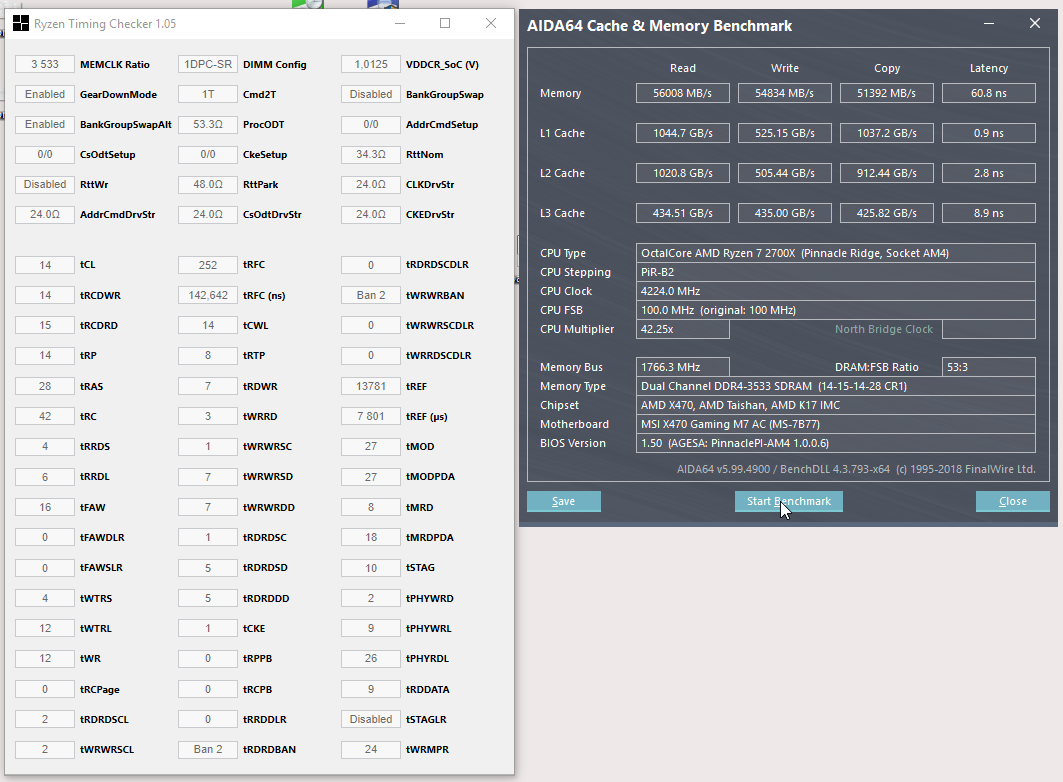The image size is (1063, 782).
Task: Click GearDownMode Enabled value
Action: pyautogui.click(x=45, y=94)
